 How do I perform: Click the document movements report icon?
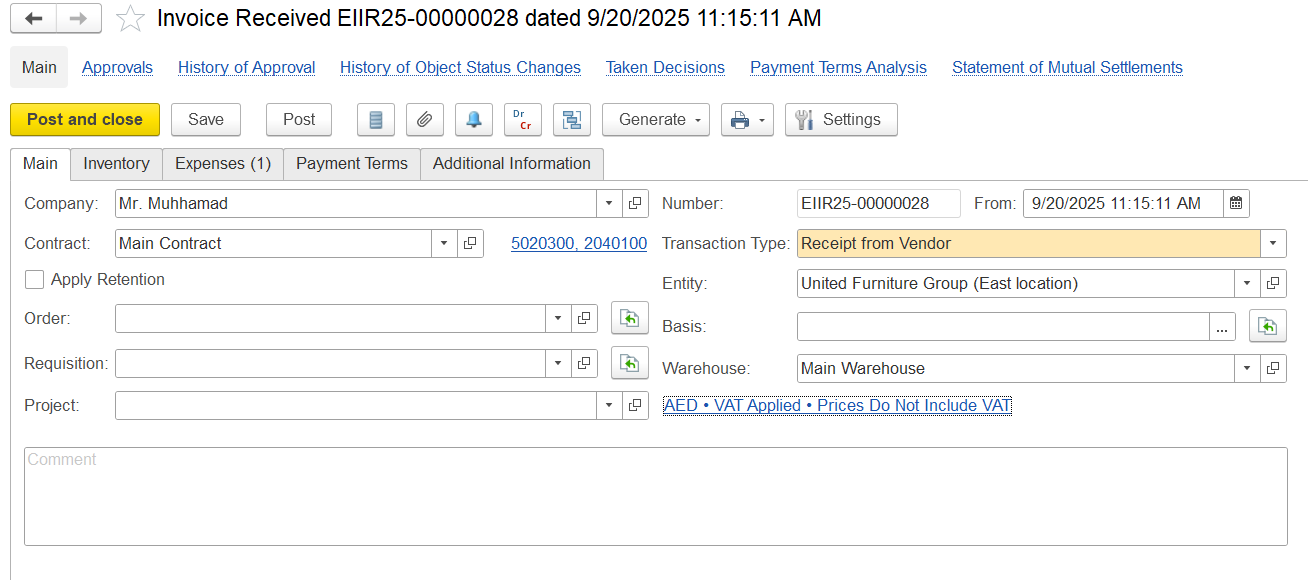coord(376,119)
